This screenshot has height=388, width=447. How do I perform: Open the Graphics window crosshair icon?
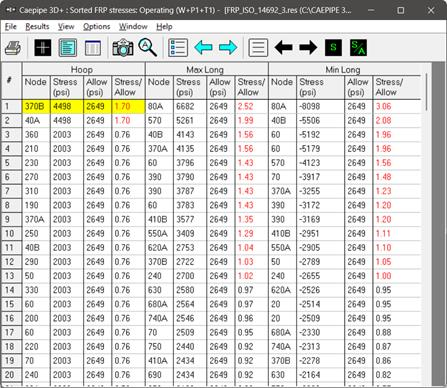tap(43, 48)
